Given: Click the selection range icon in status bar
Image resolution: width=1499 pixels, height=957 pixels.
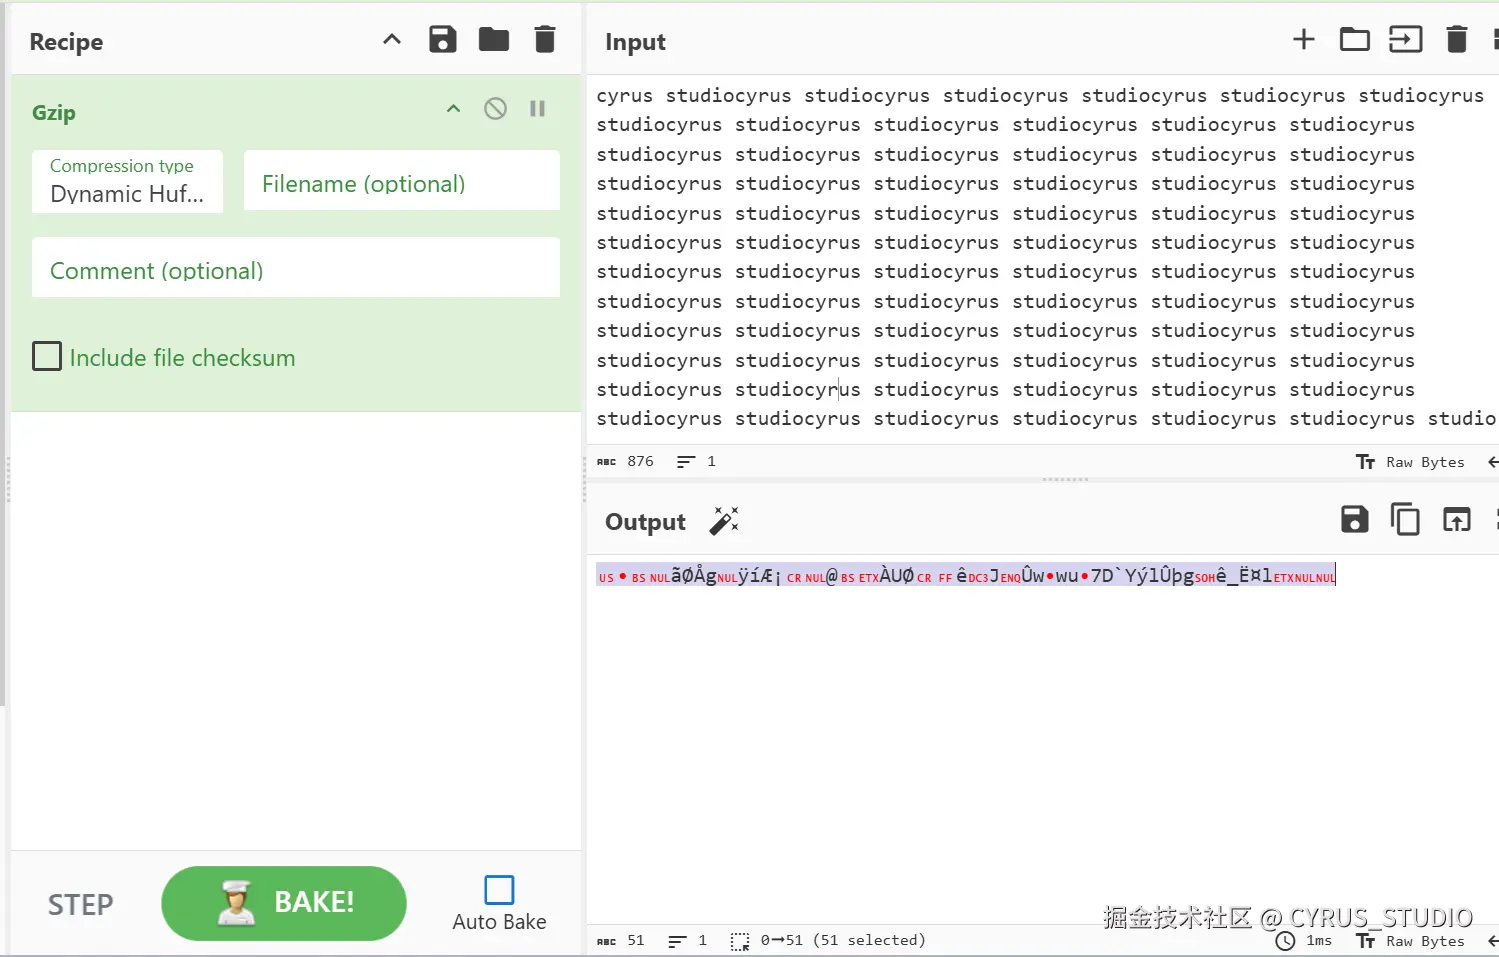Looking at the screenshot, I should pos(740,941).
